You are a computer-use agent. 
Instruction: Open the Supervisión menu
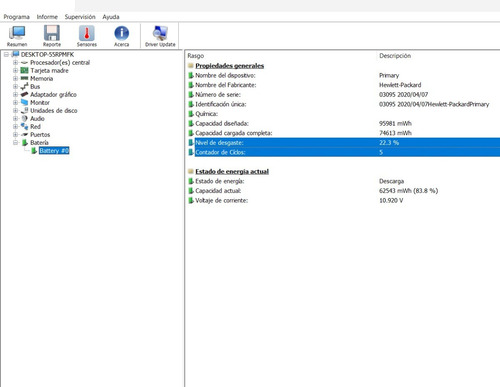click(x=80, y=17)
